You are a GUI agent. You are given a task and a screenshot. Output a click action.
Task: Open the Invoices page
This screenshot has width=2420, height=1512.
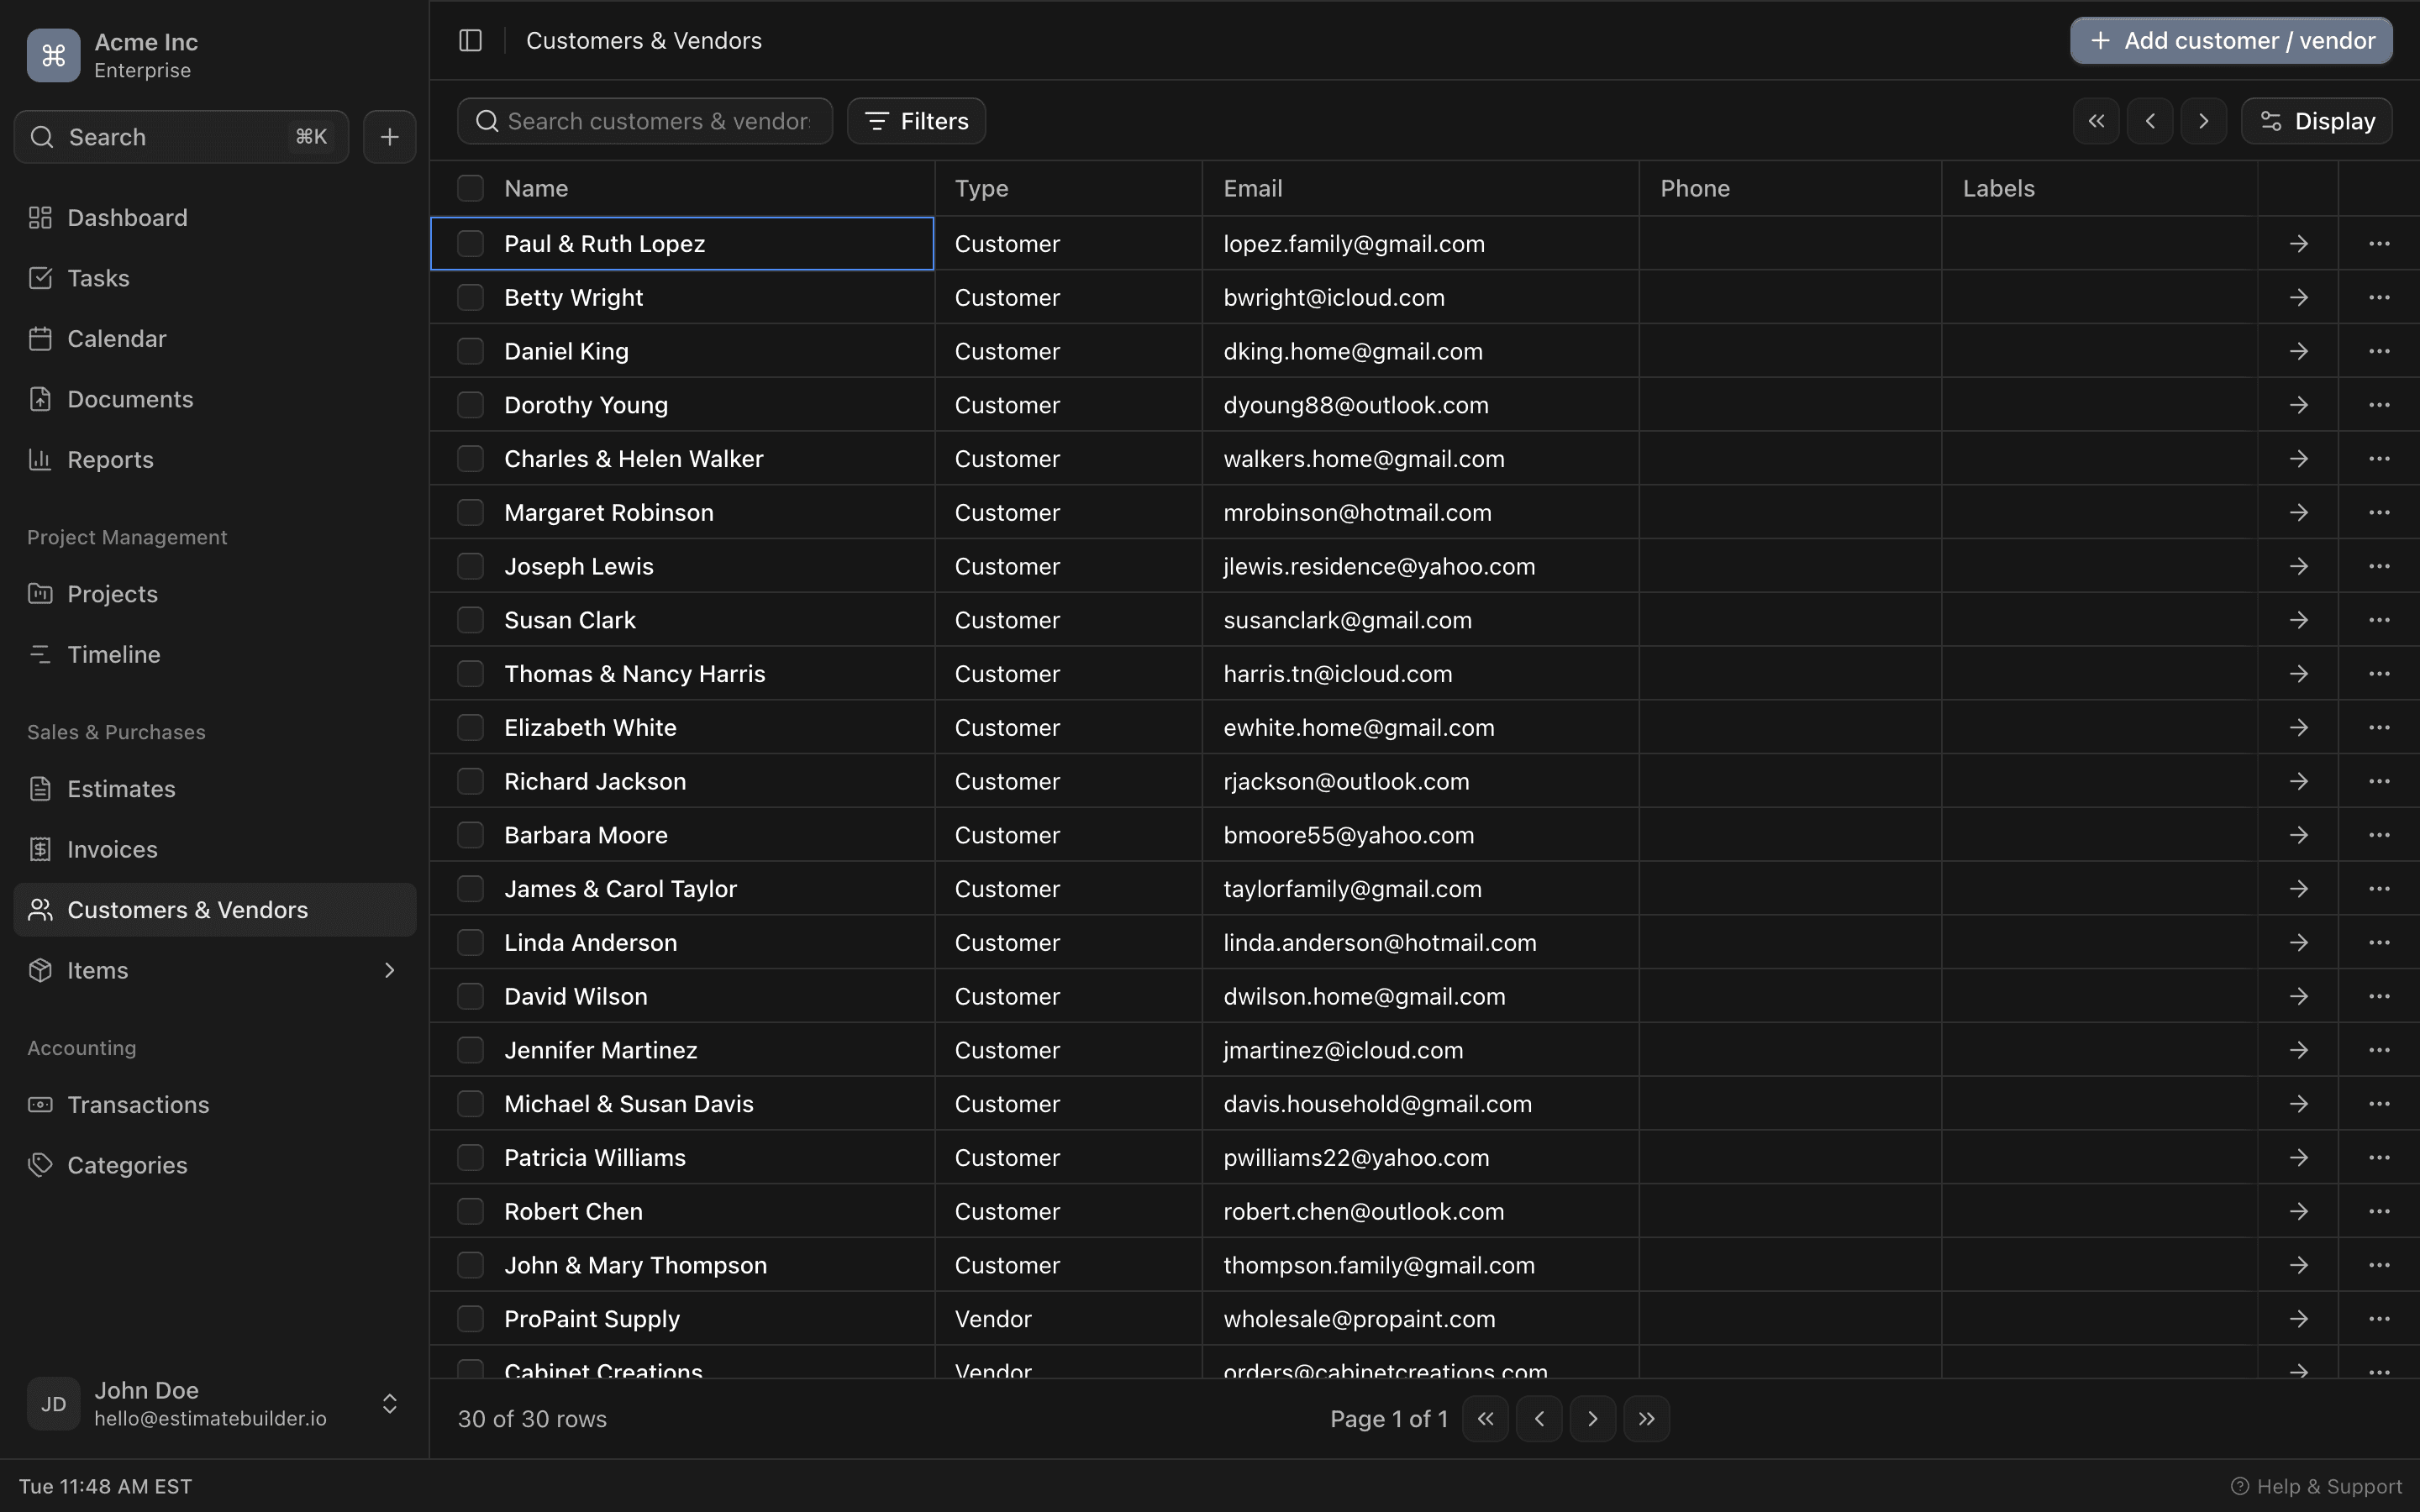[111, 849]
